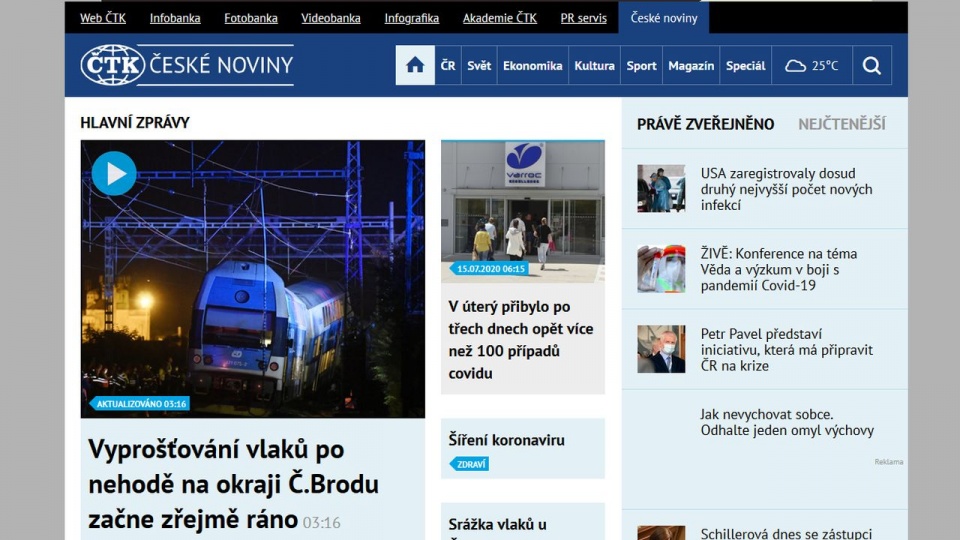Open the Sport section menu
The height and width of the screenshot is (540, 960).
(x=642, y=66)
